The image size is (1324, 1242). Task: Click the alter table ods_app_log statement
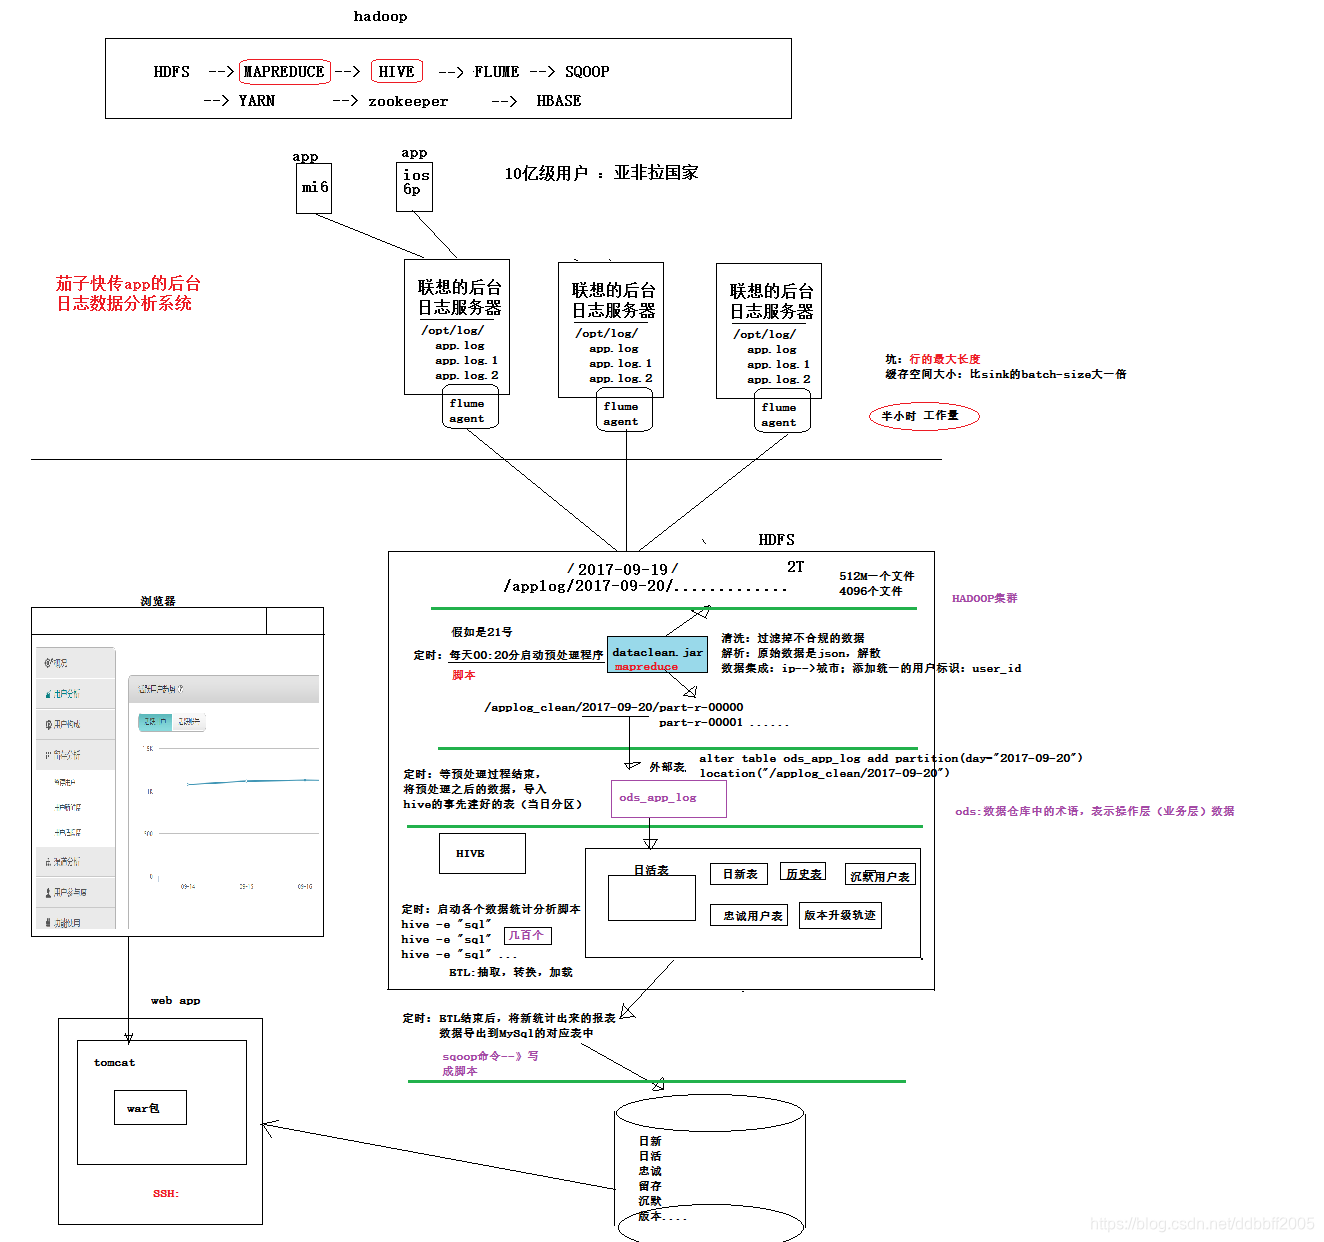891,758
